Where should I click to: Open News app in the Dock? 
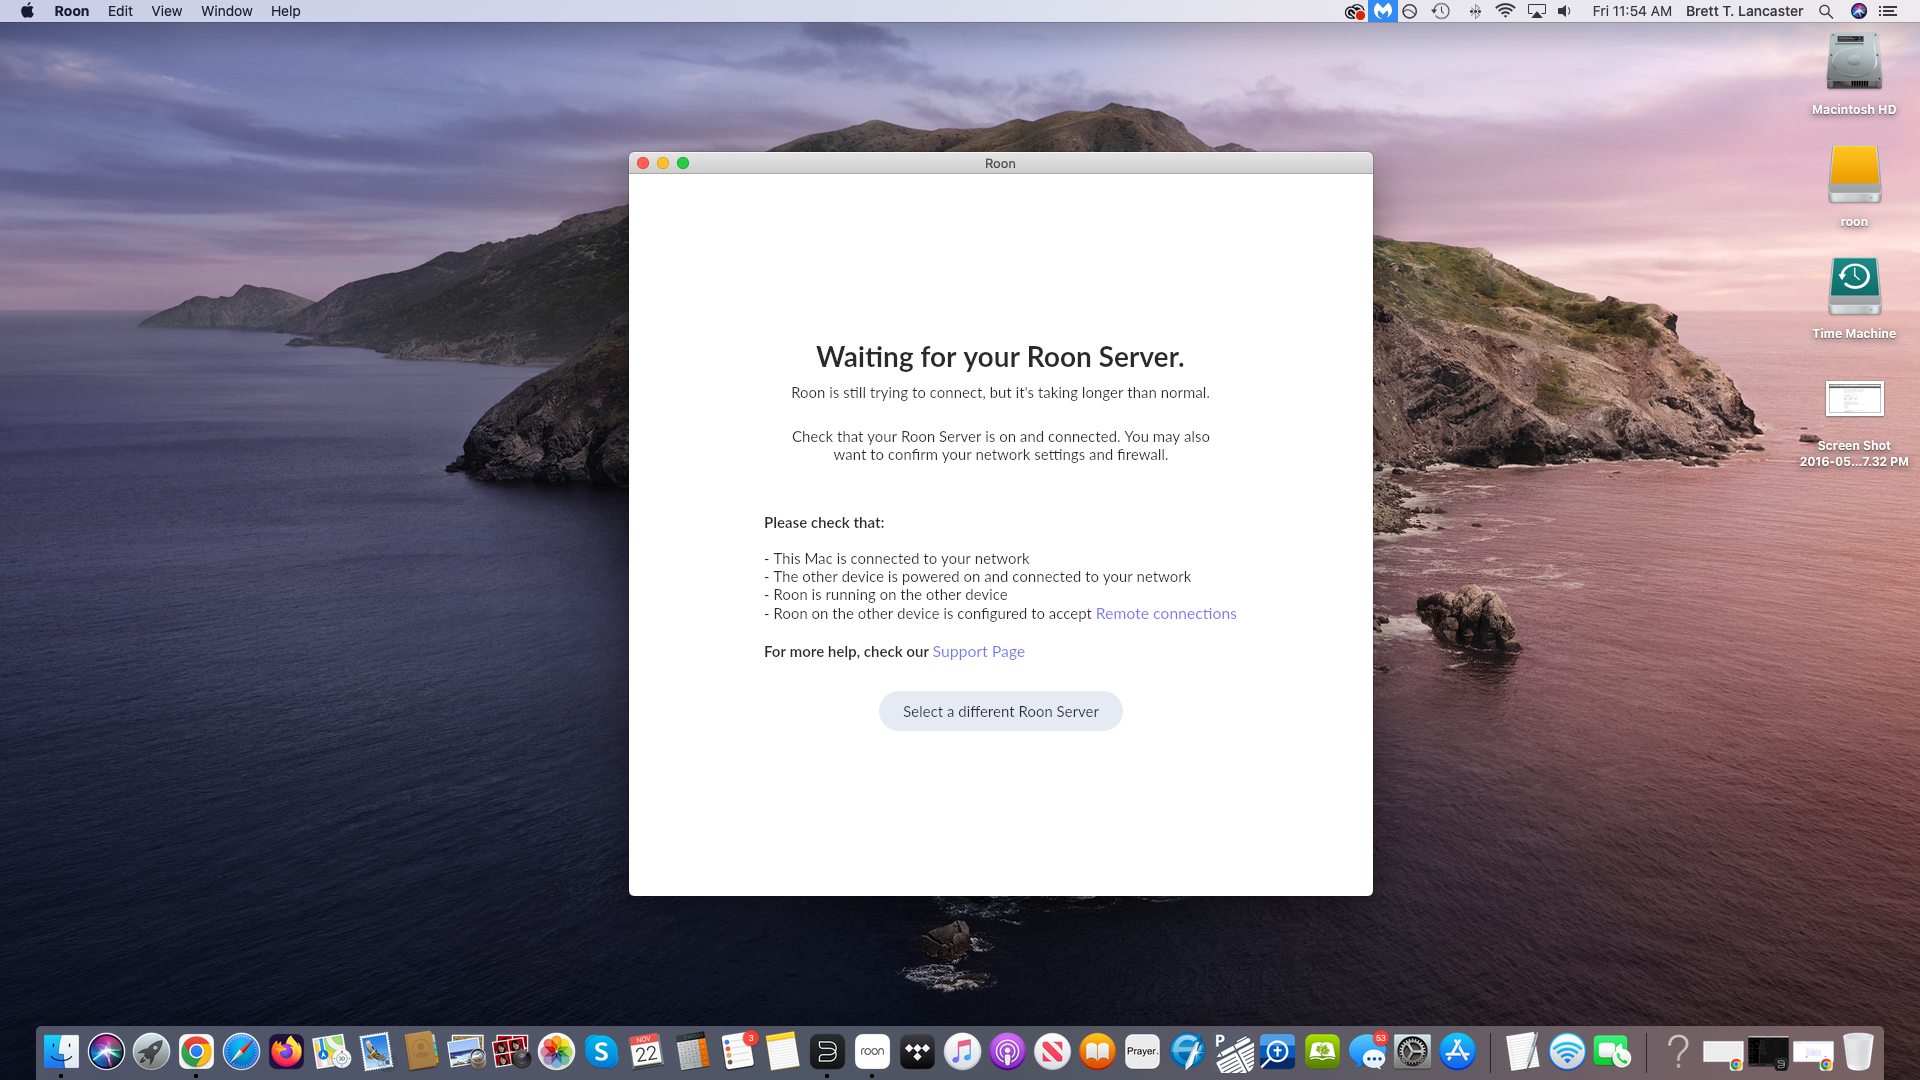click(x=1052, y=1051)
